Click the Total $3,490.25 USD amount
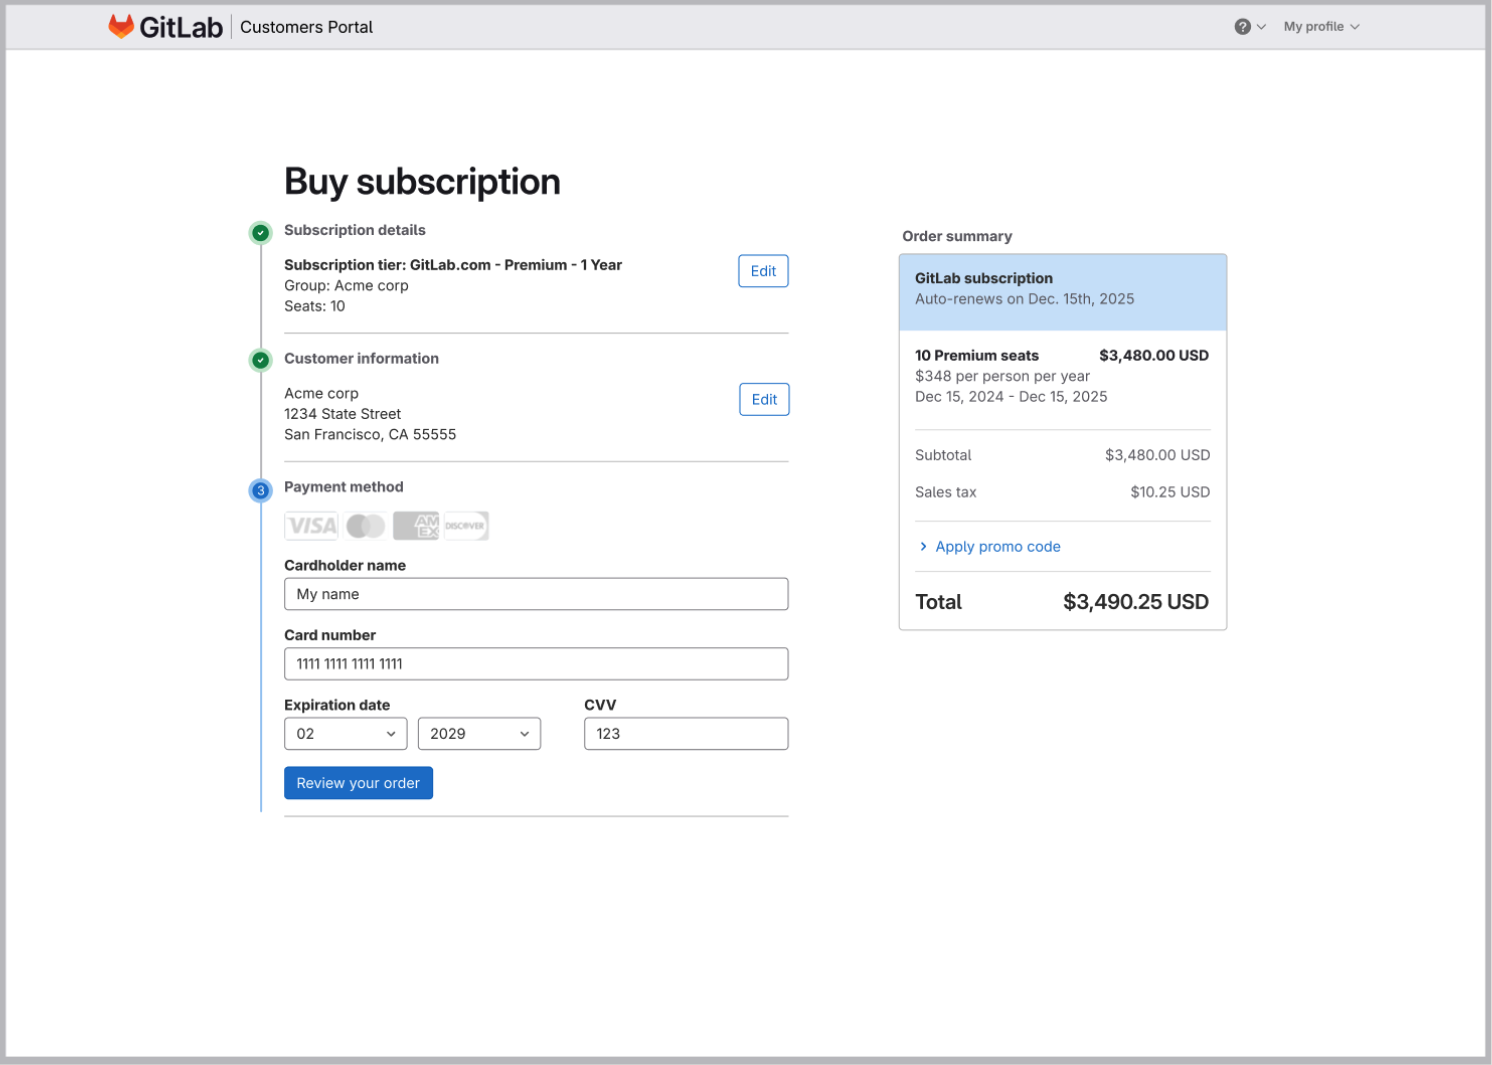 [1135, 602]
